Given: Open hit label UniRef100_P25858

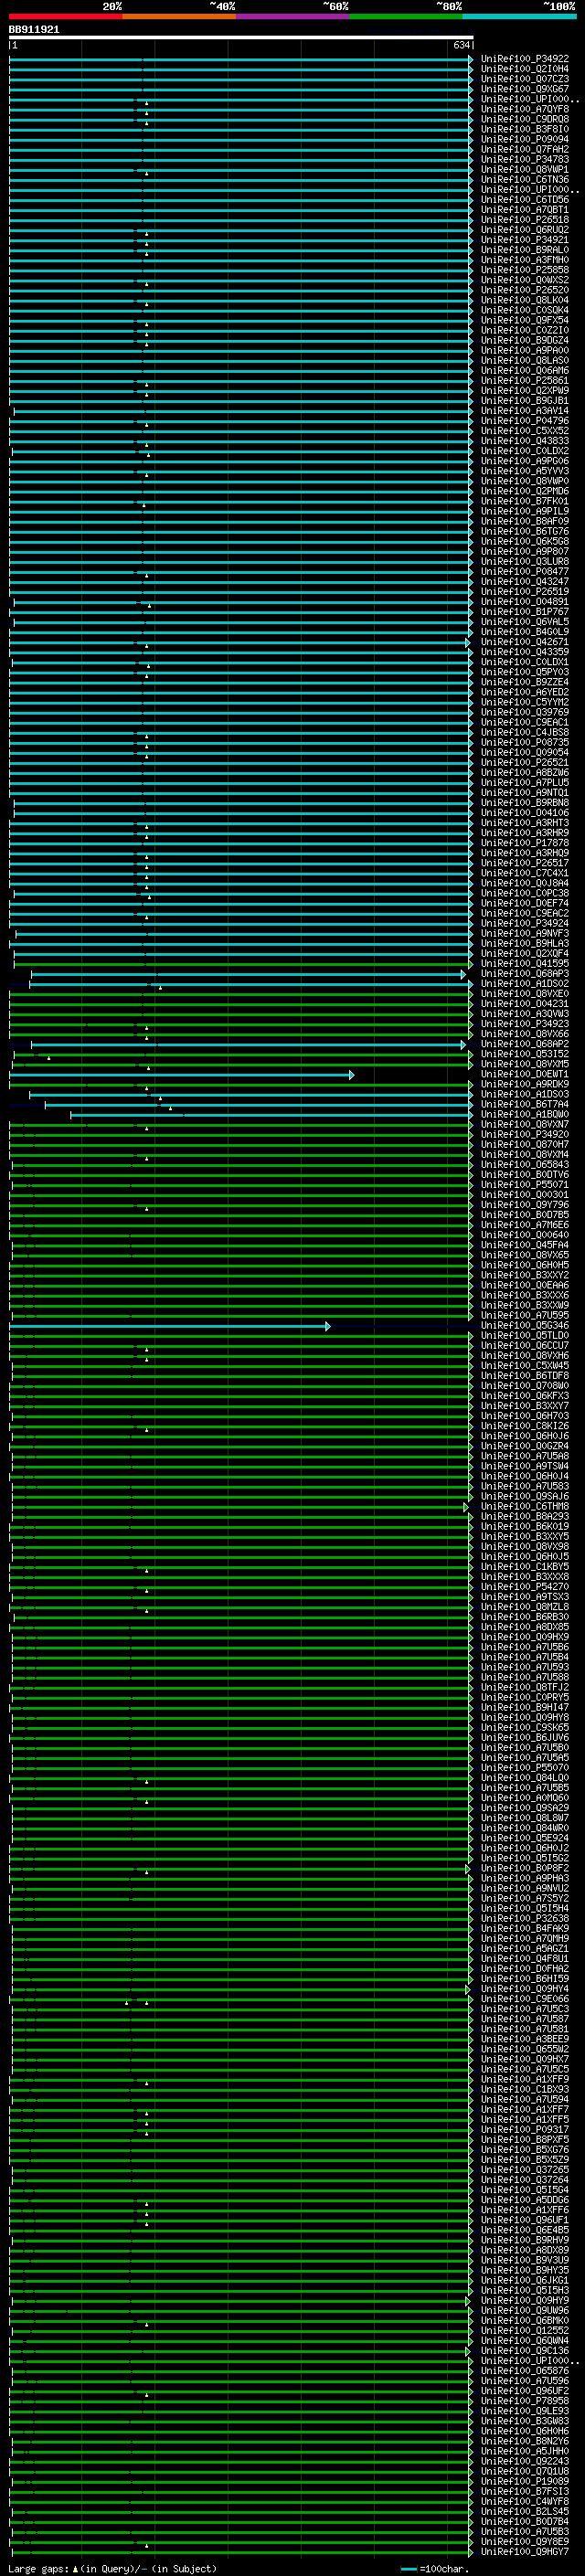Looking at the screenshot, I should [x=525, y=270].
